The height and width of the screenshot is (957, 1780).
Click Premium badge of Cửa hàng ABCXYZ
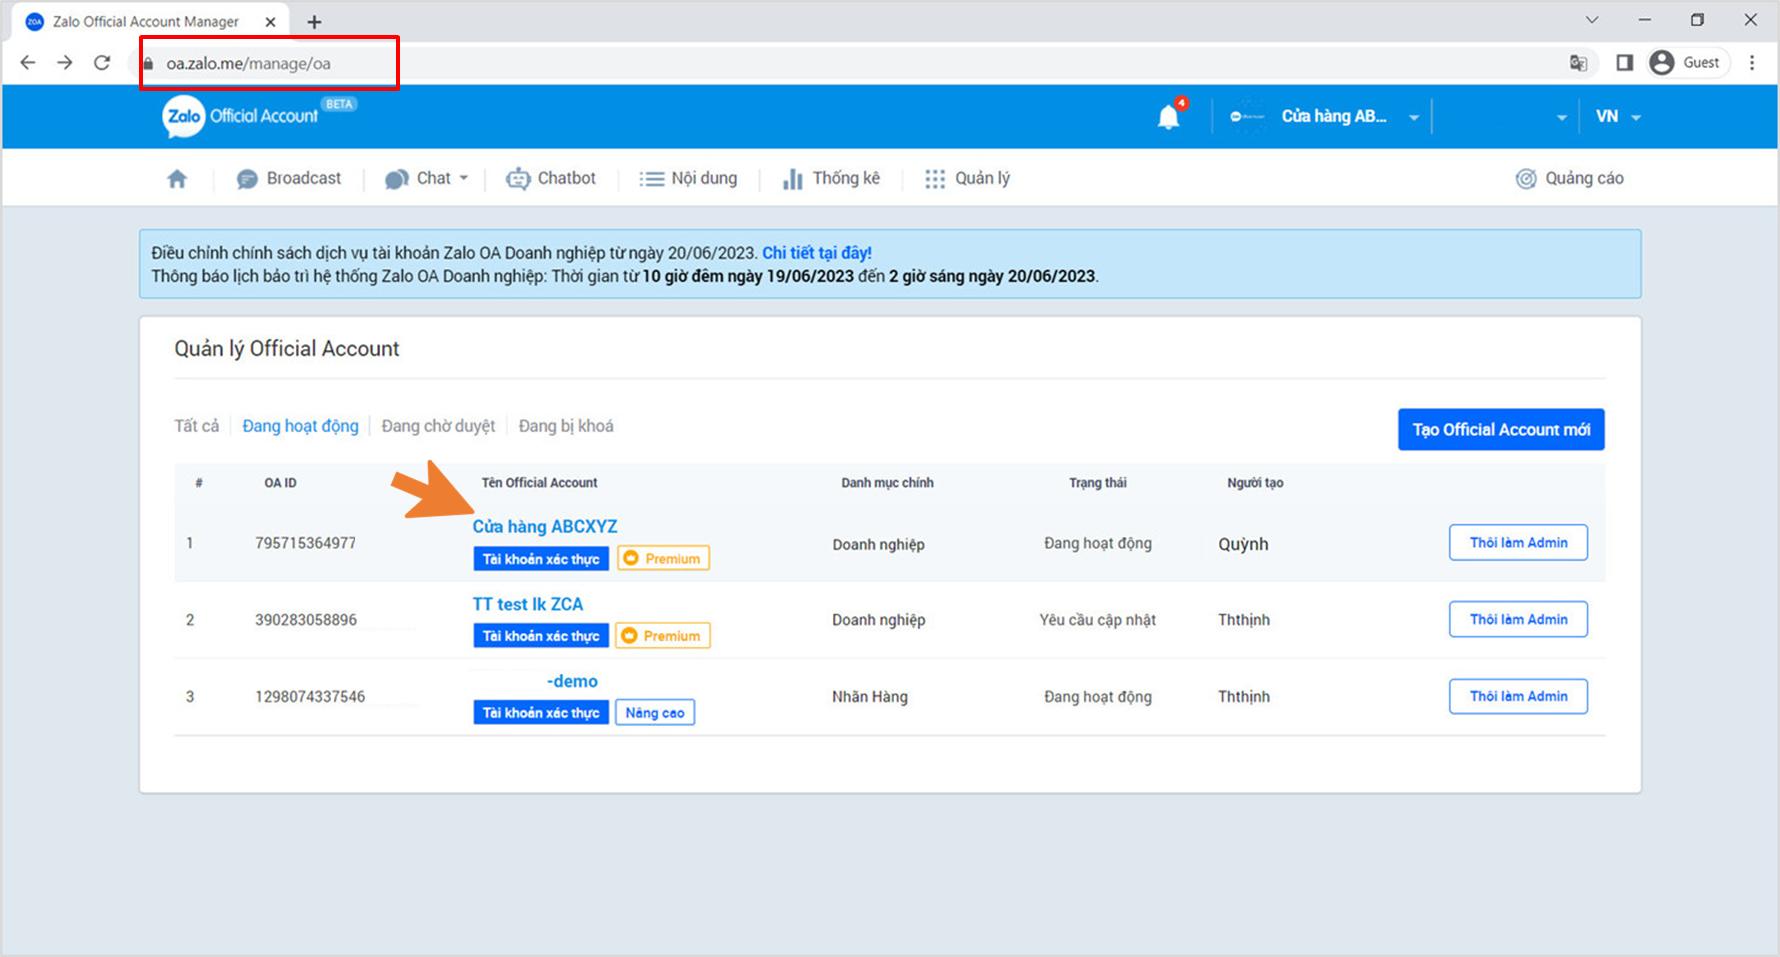click(x=663, y=558)
